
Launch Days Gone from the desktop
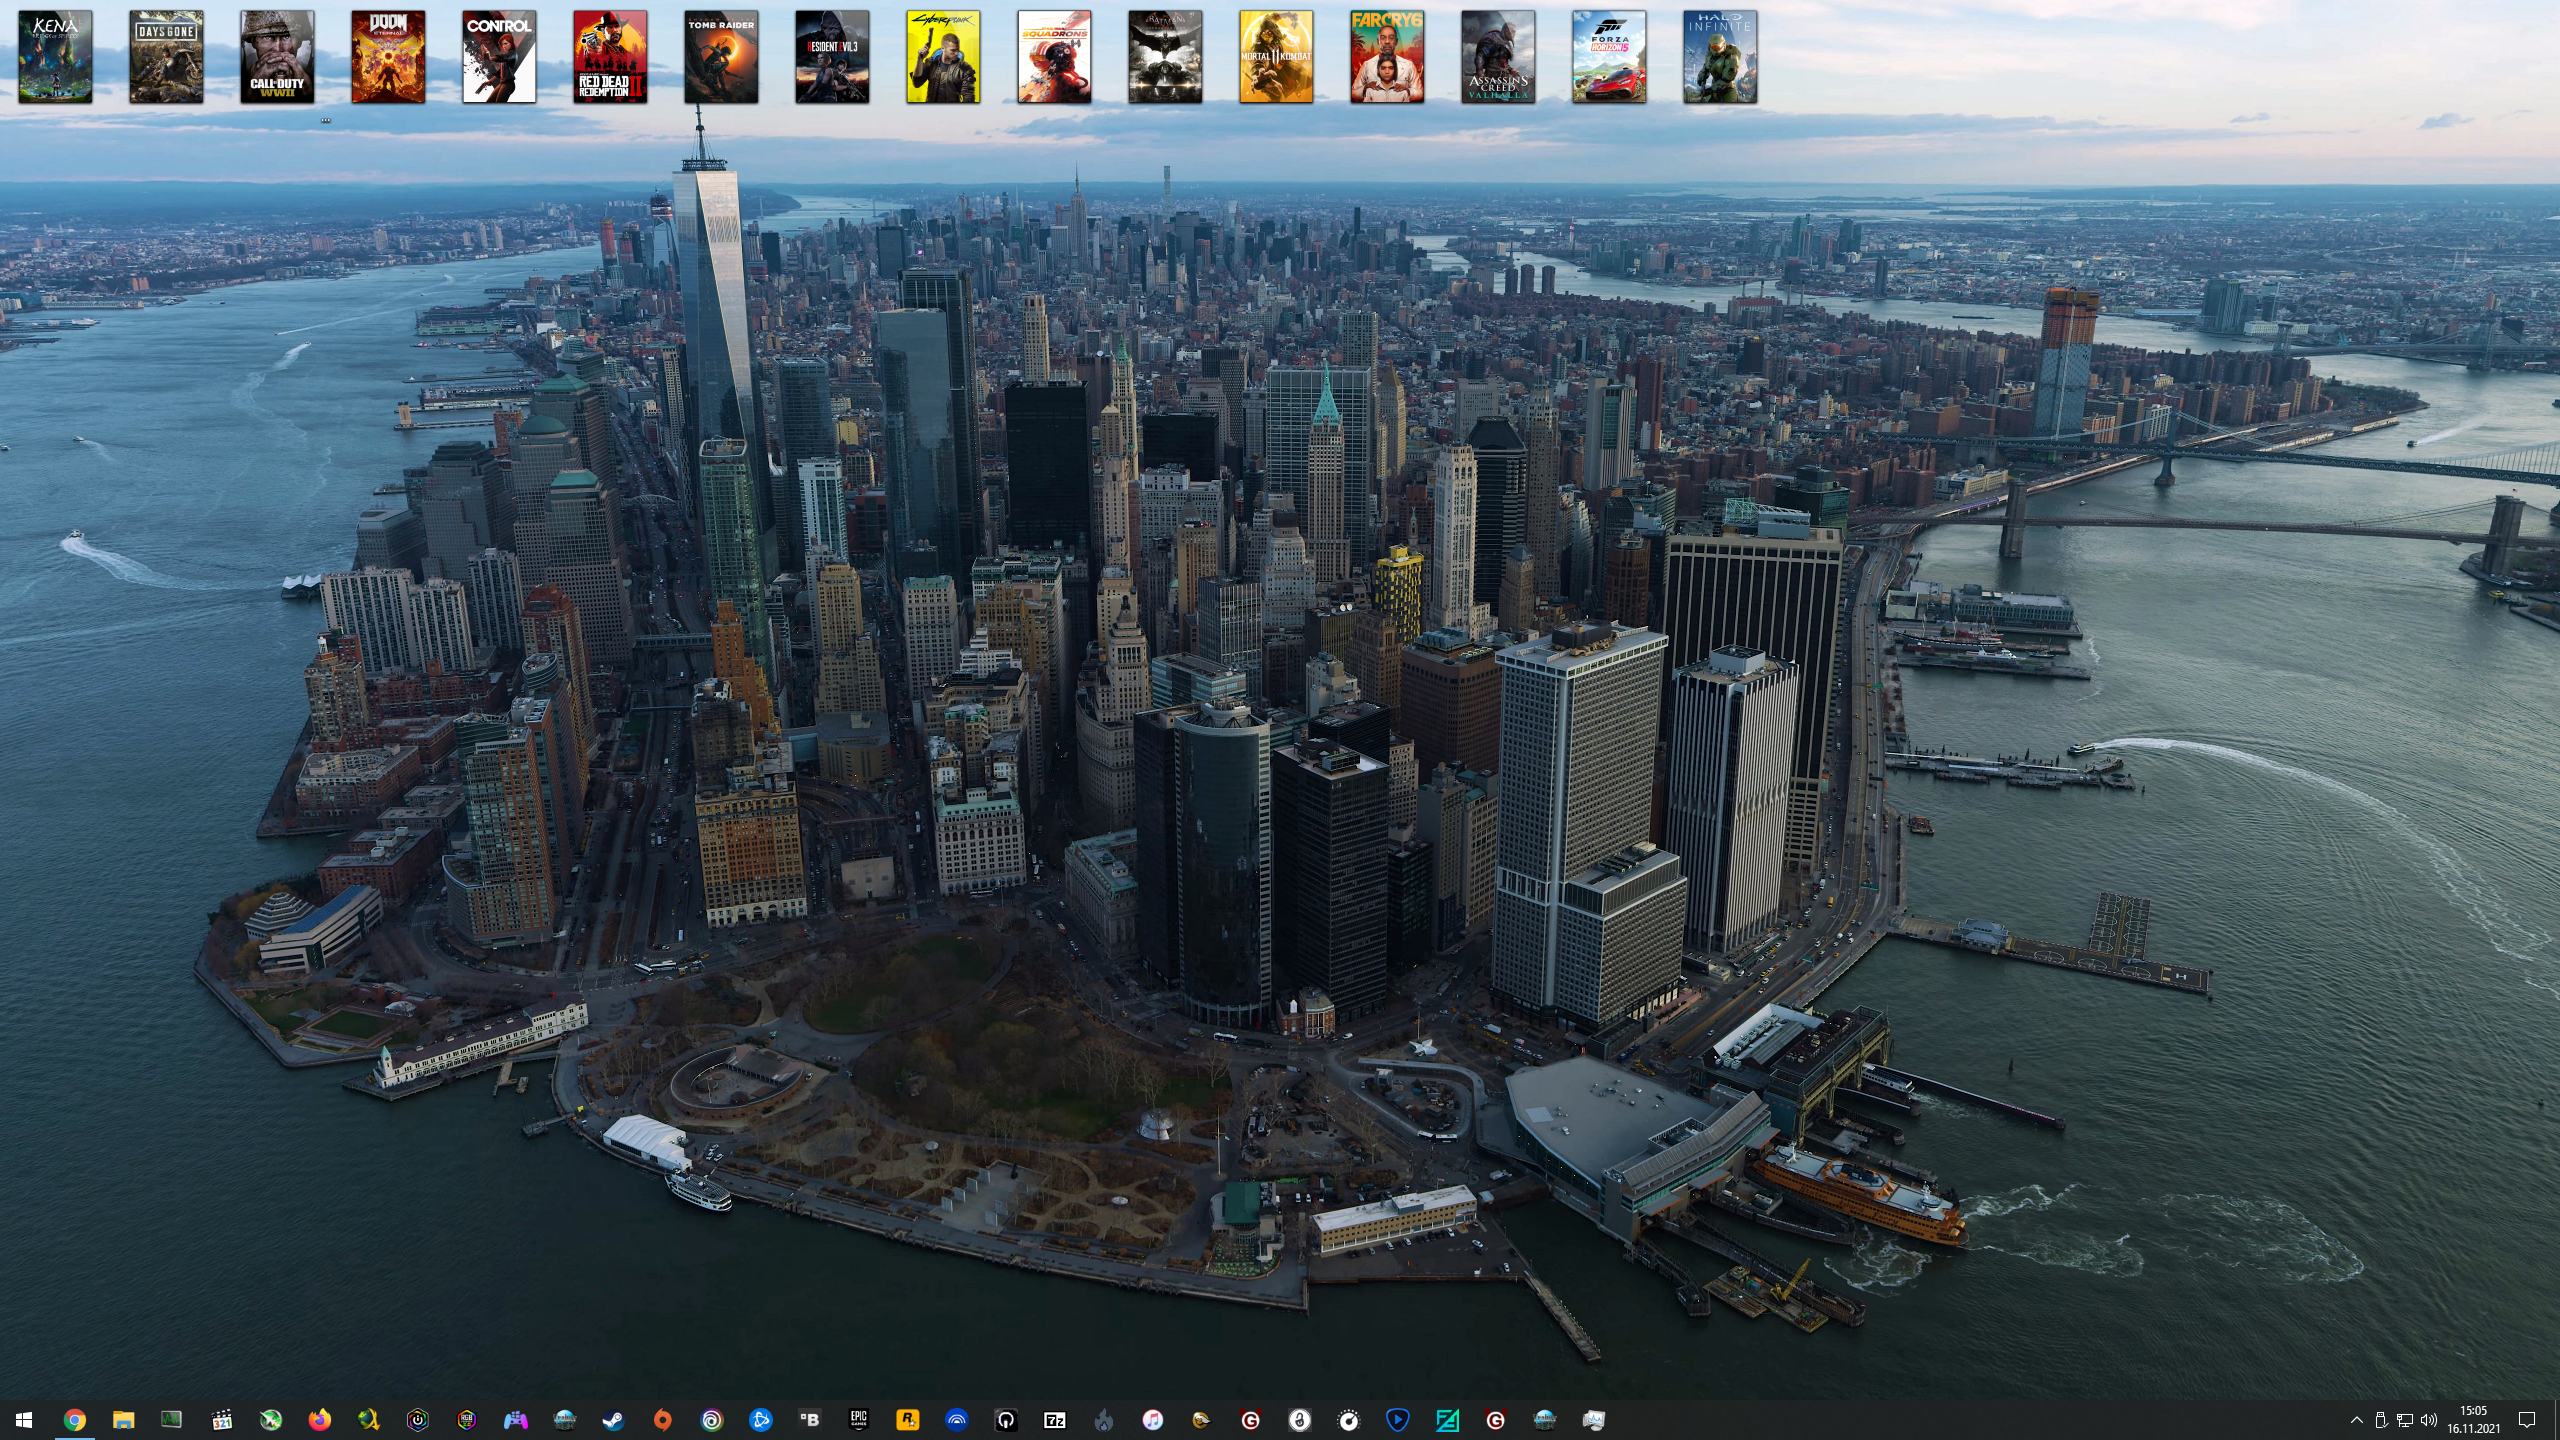click(166, 57)
